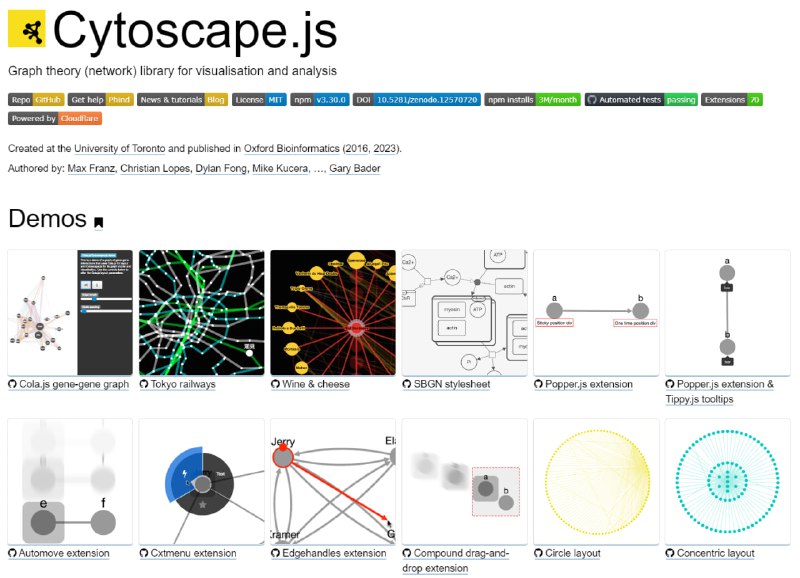This screenshot has width=800, height=578.
Task: Click Edgehandles thumbnail with Jerry node
Action: pos(333,482)
